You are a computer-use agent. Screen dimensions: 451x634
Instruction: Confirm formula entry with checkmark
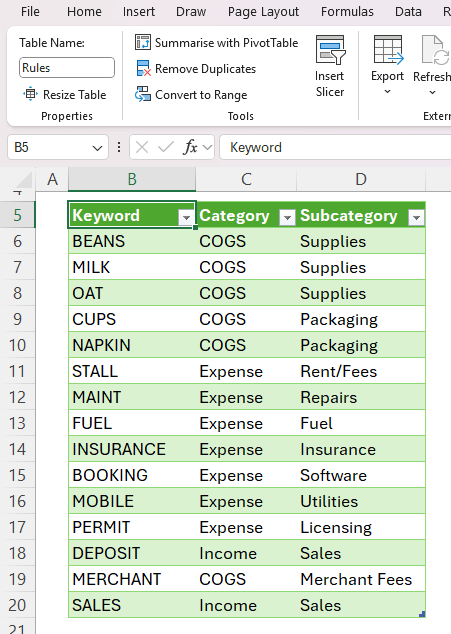point(165,147)
